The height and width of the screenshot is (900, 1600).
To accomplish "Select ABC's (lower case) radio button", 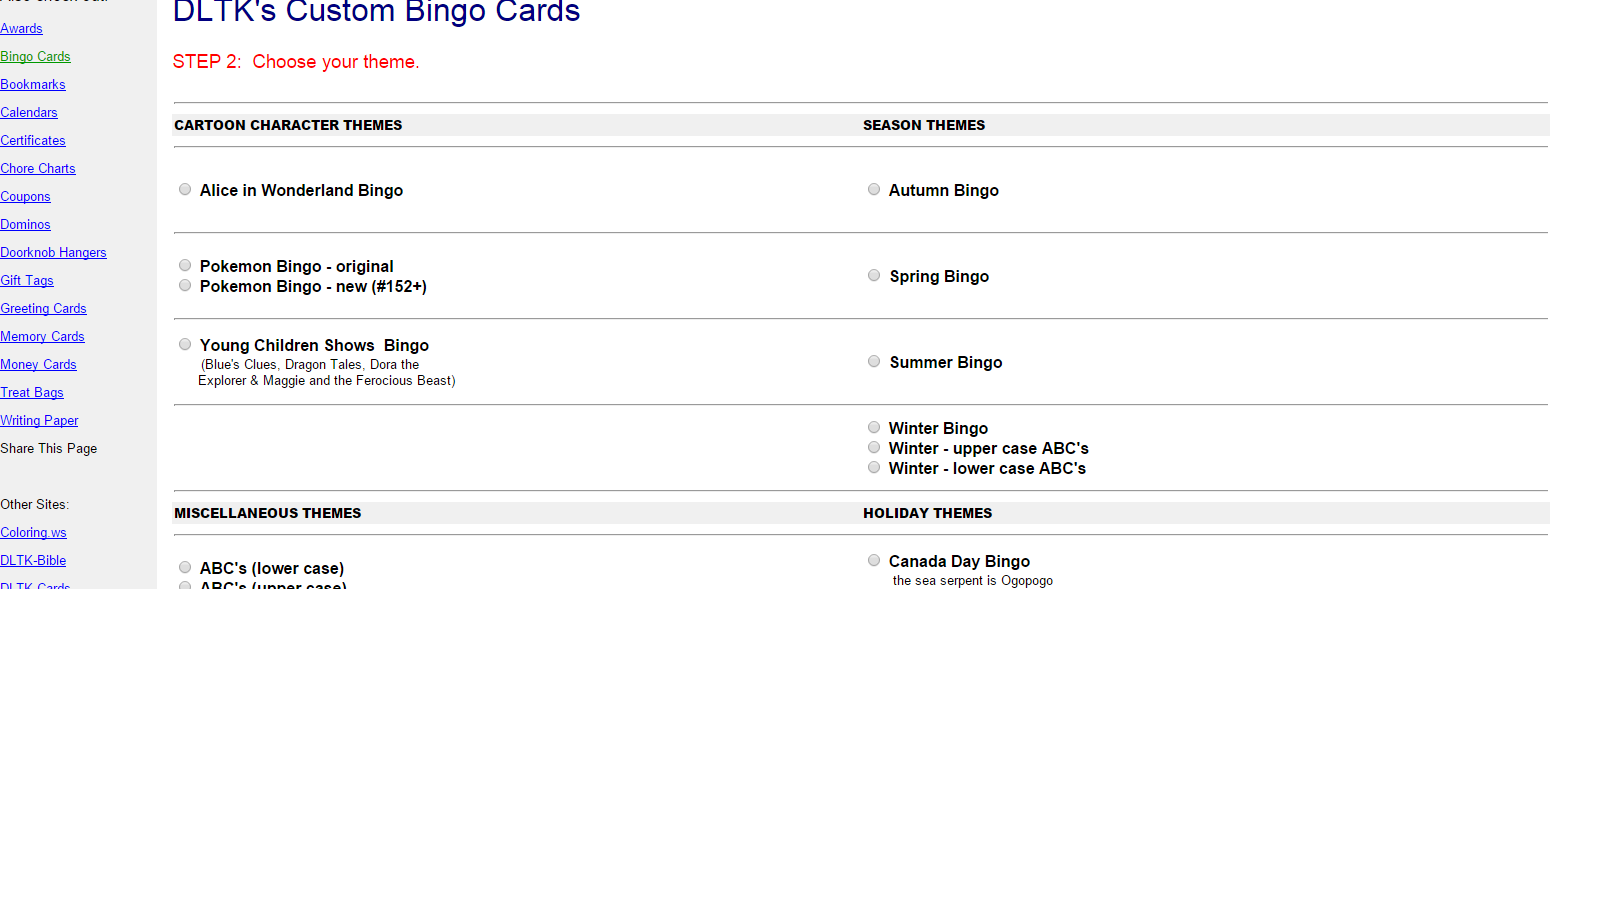I will click(x=185, y=567).
